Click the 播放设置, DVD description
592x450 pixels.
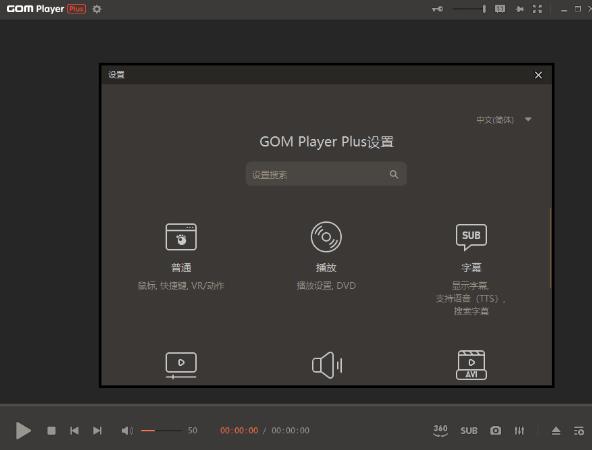point(326,285)
